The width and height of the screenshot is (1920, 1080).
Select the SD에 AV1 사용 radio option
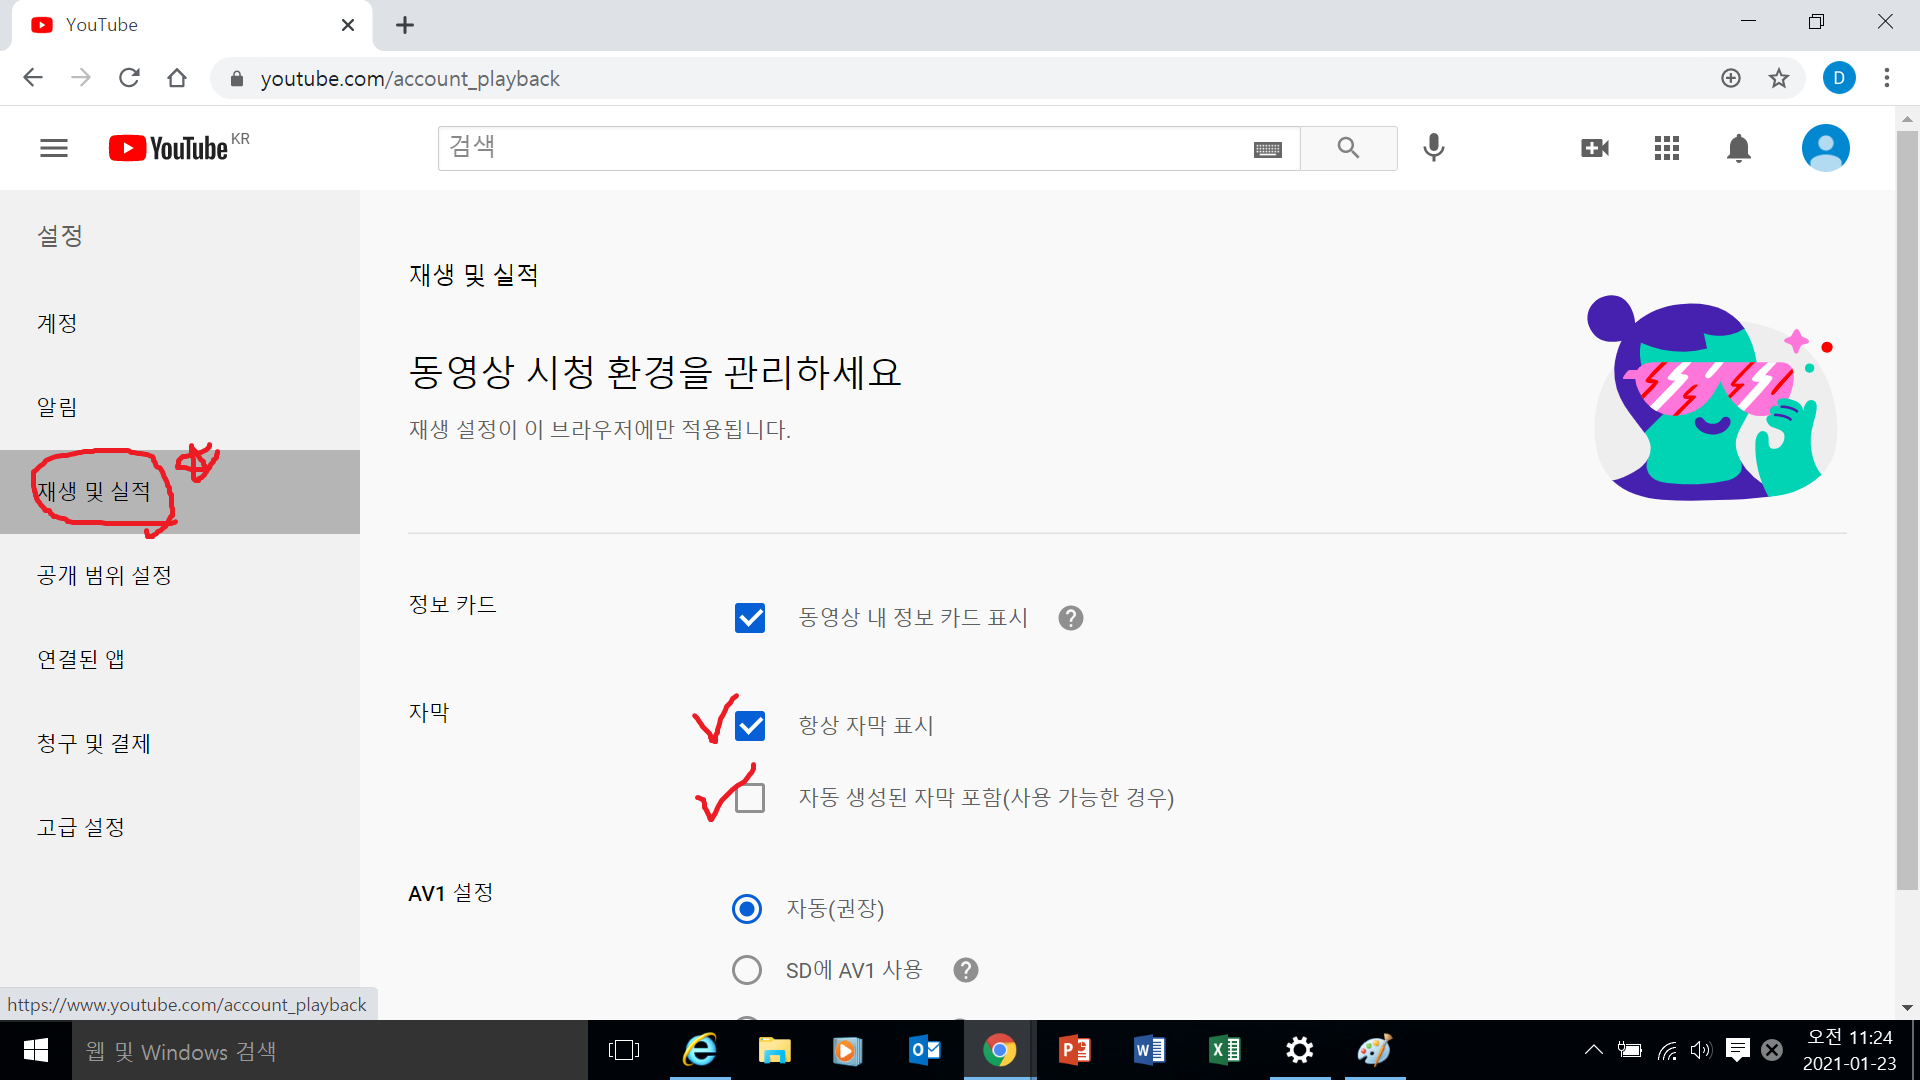click(747, 970)
